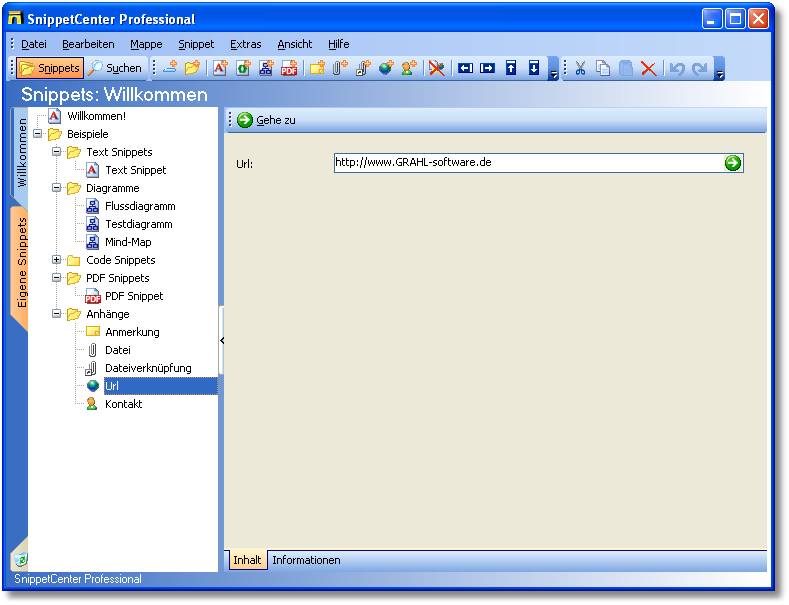Collapse the Anhänge folder
This screenshot has height=605, width=789.
point(56,314)
